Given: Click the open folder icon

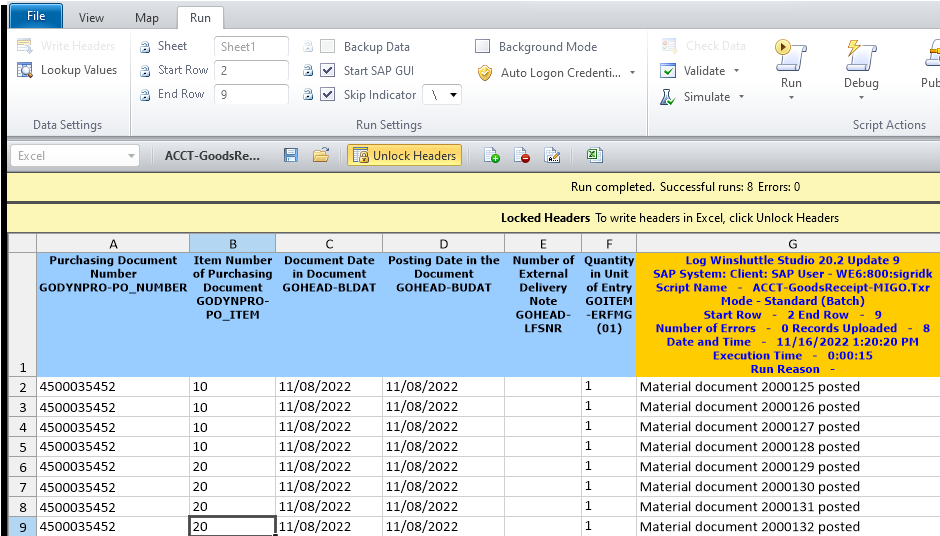Looking at the screenshot, I should point(321,155).
